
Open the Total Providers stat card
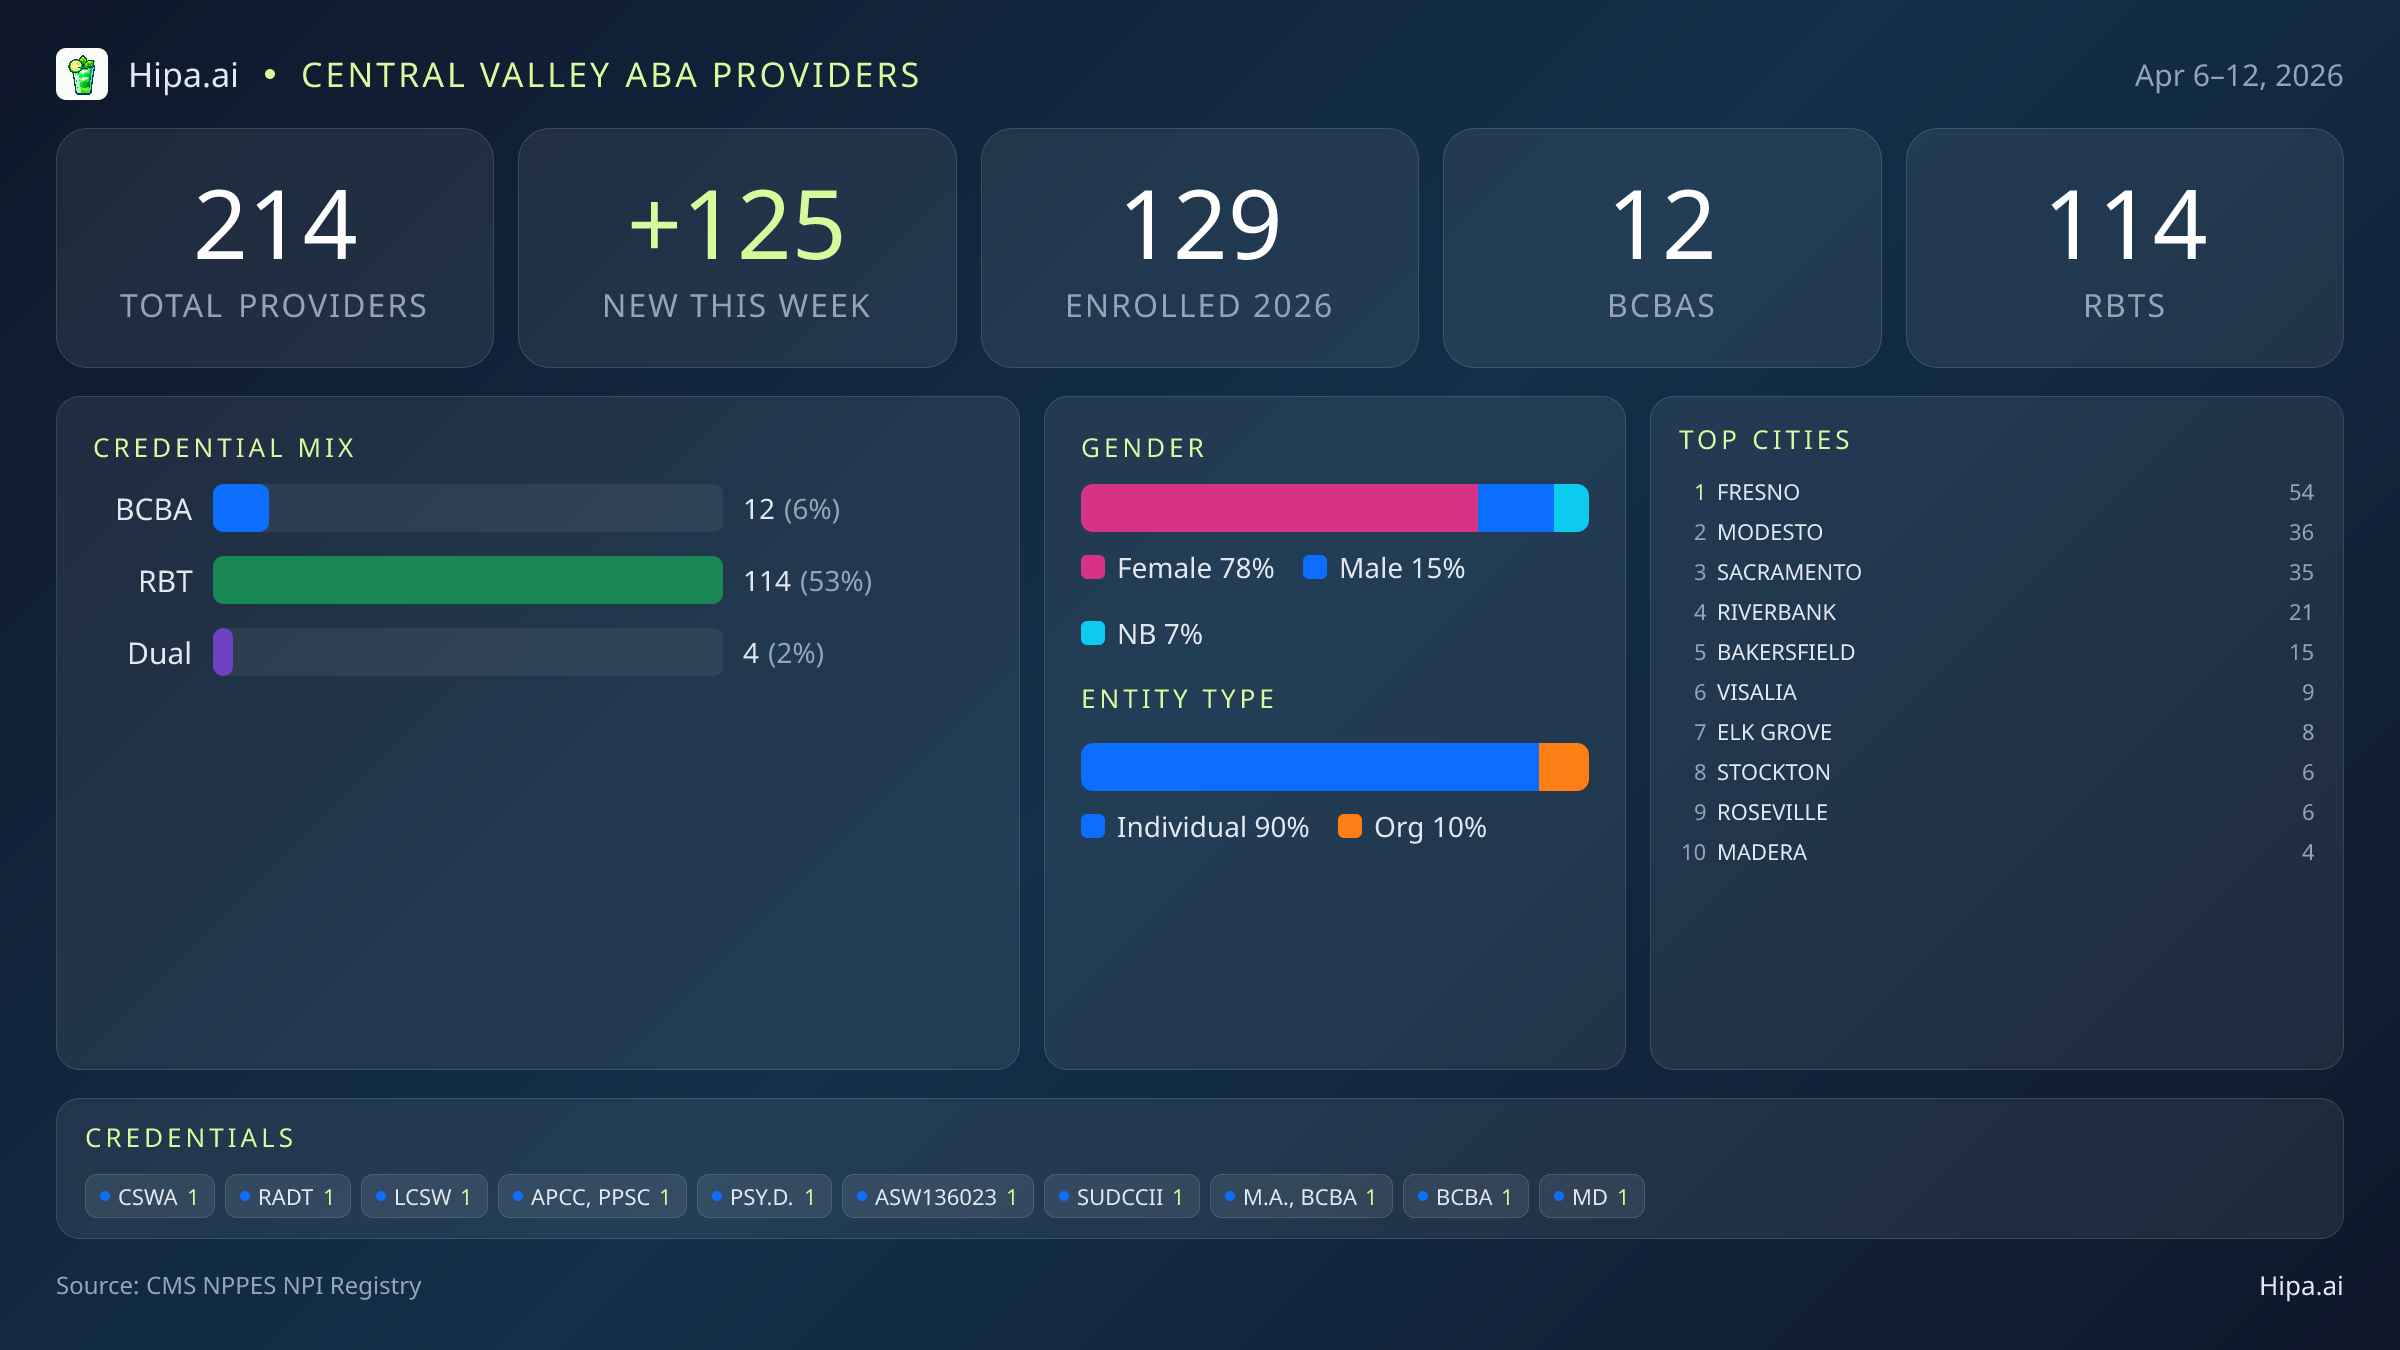pyautogui.click(x=275, y=248)
